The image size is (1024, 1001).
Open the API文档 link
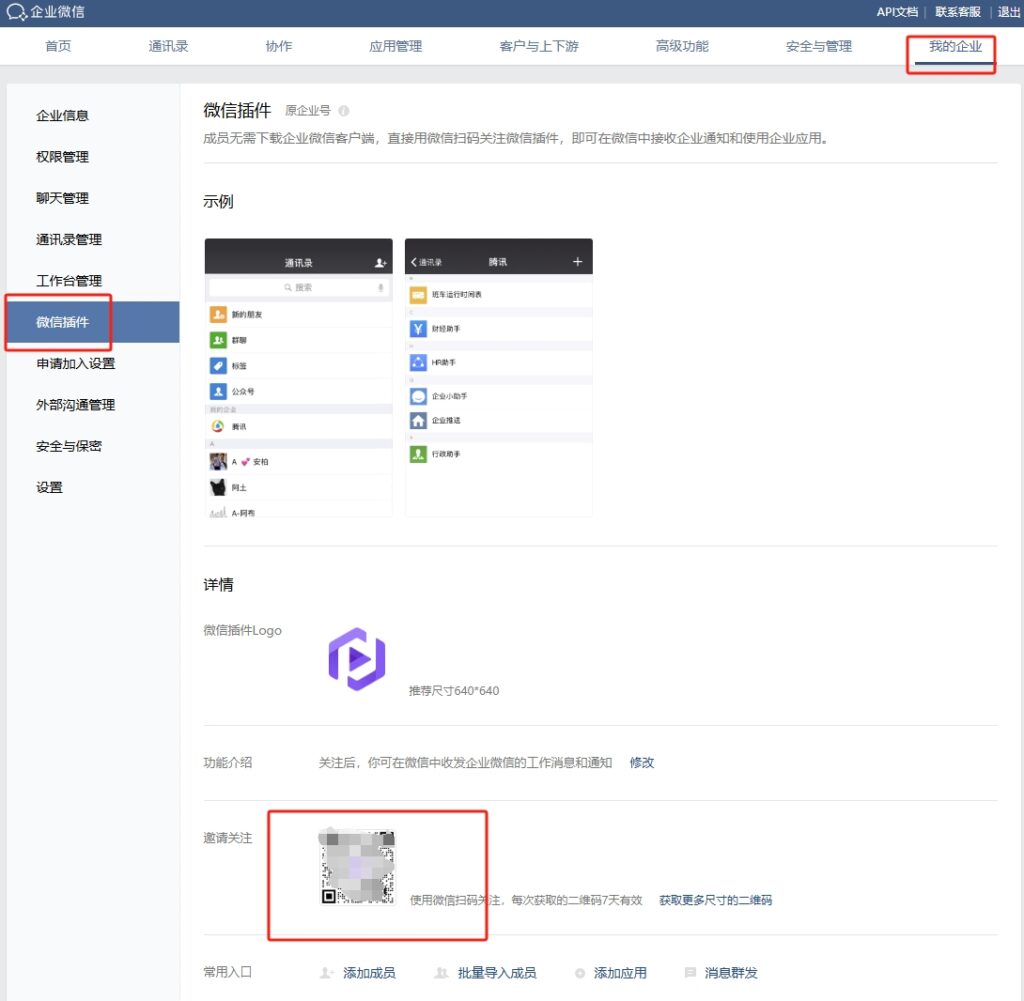click(897, 12)
